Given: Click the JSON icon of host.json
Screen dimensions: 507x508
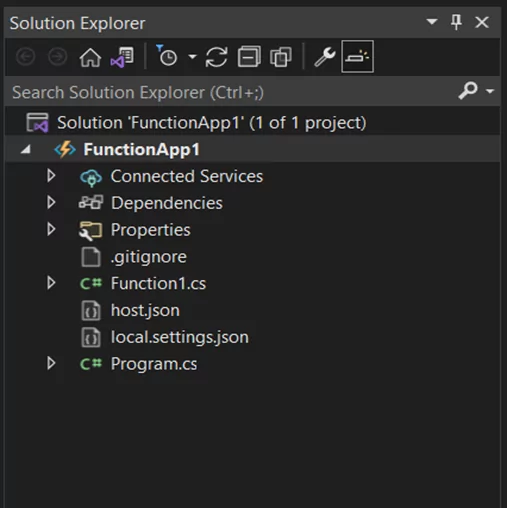Looking at the screenshot, I should coord(91,311).
